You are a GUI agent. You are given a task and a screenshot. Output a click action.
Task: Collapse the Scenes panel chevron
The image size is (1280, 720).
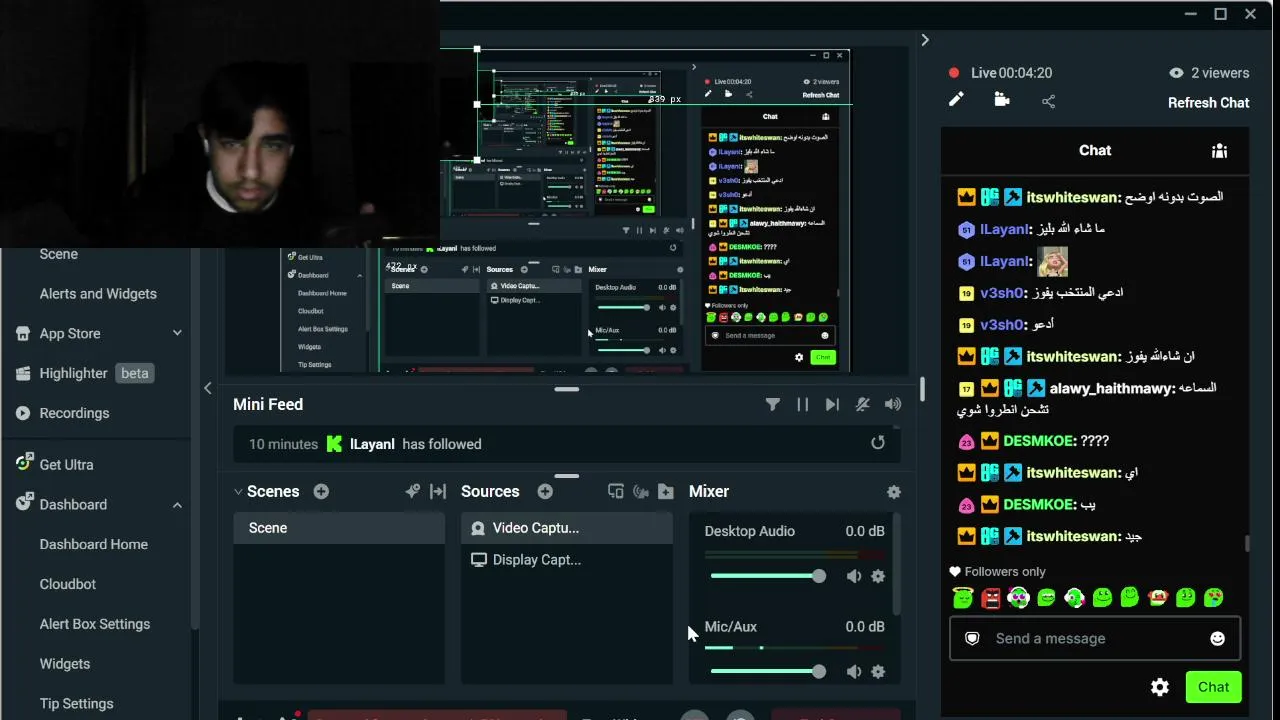[x=238, y=492]
